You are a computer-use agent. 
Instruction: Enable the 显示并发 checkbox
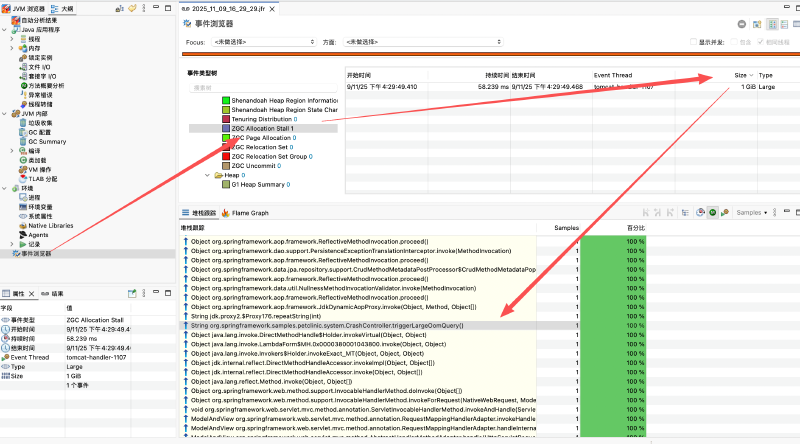694,42
